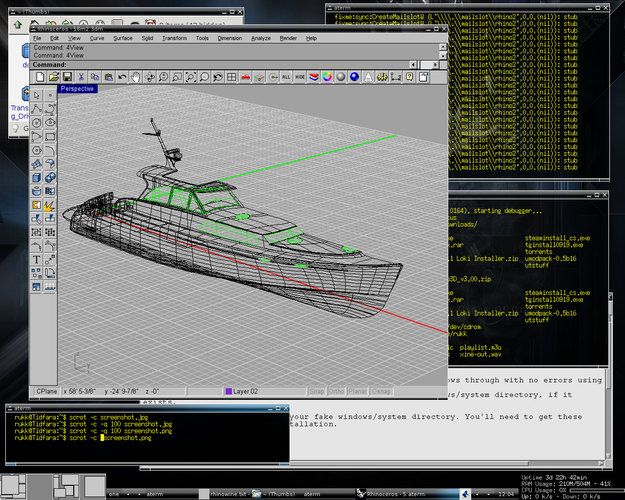This screenshot has width=625, height=500.
Task: Click the CPlane status bar pane
Action: coord(47,392)
